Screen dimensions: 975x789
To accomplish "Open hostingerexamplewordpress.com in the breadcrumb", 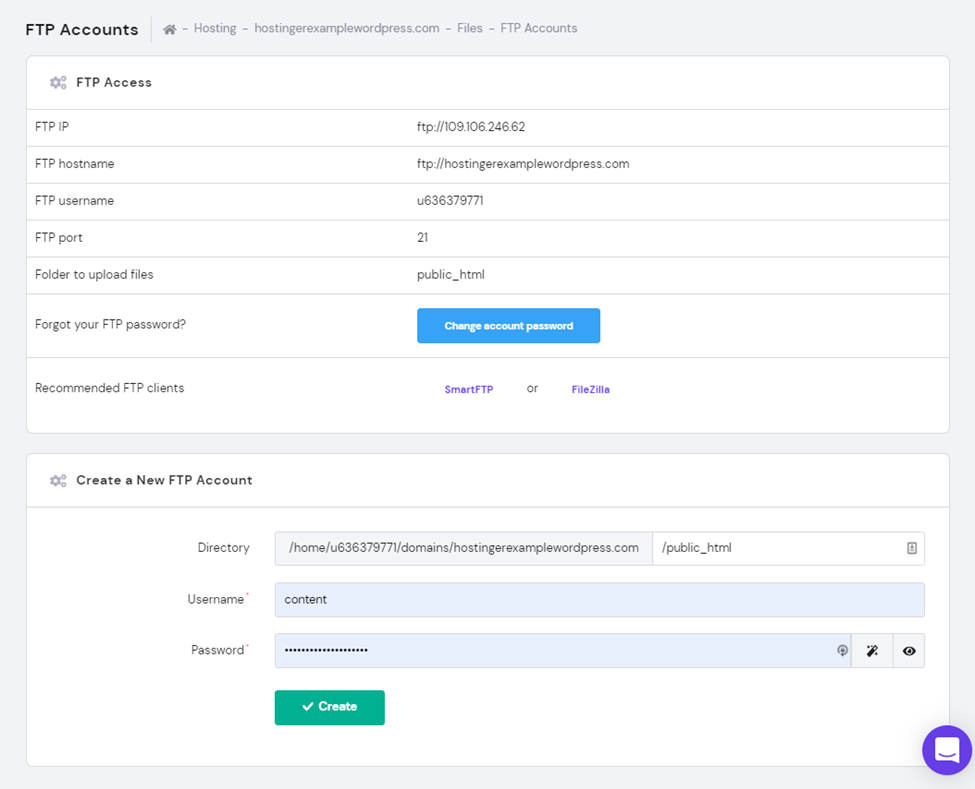I will pos(346,29).
